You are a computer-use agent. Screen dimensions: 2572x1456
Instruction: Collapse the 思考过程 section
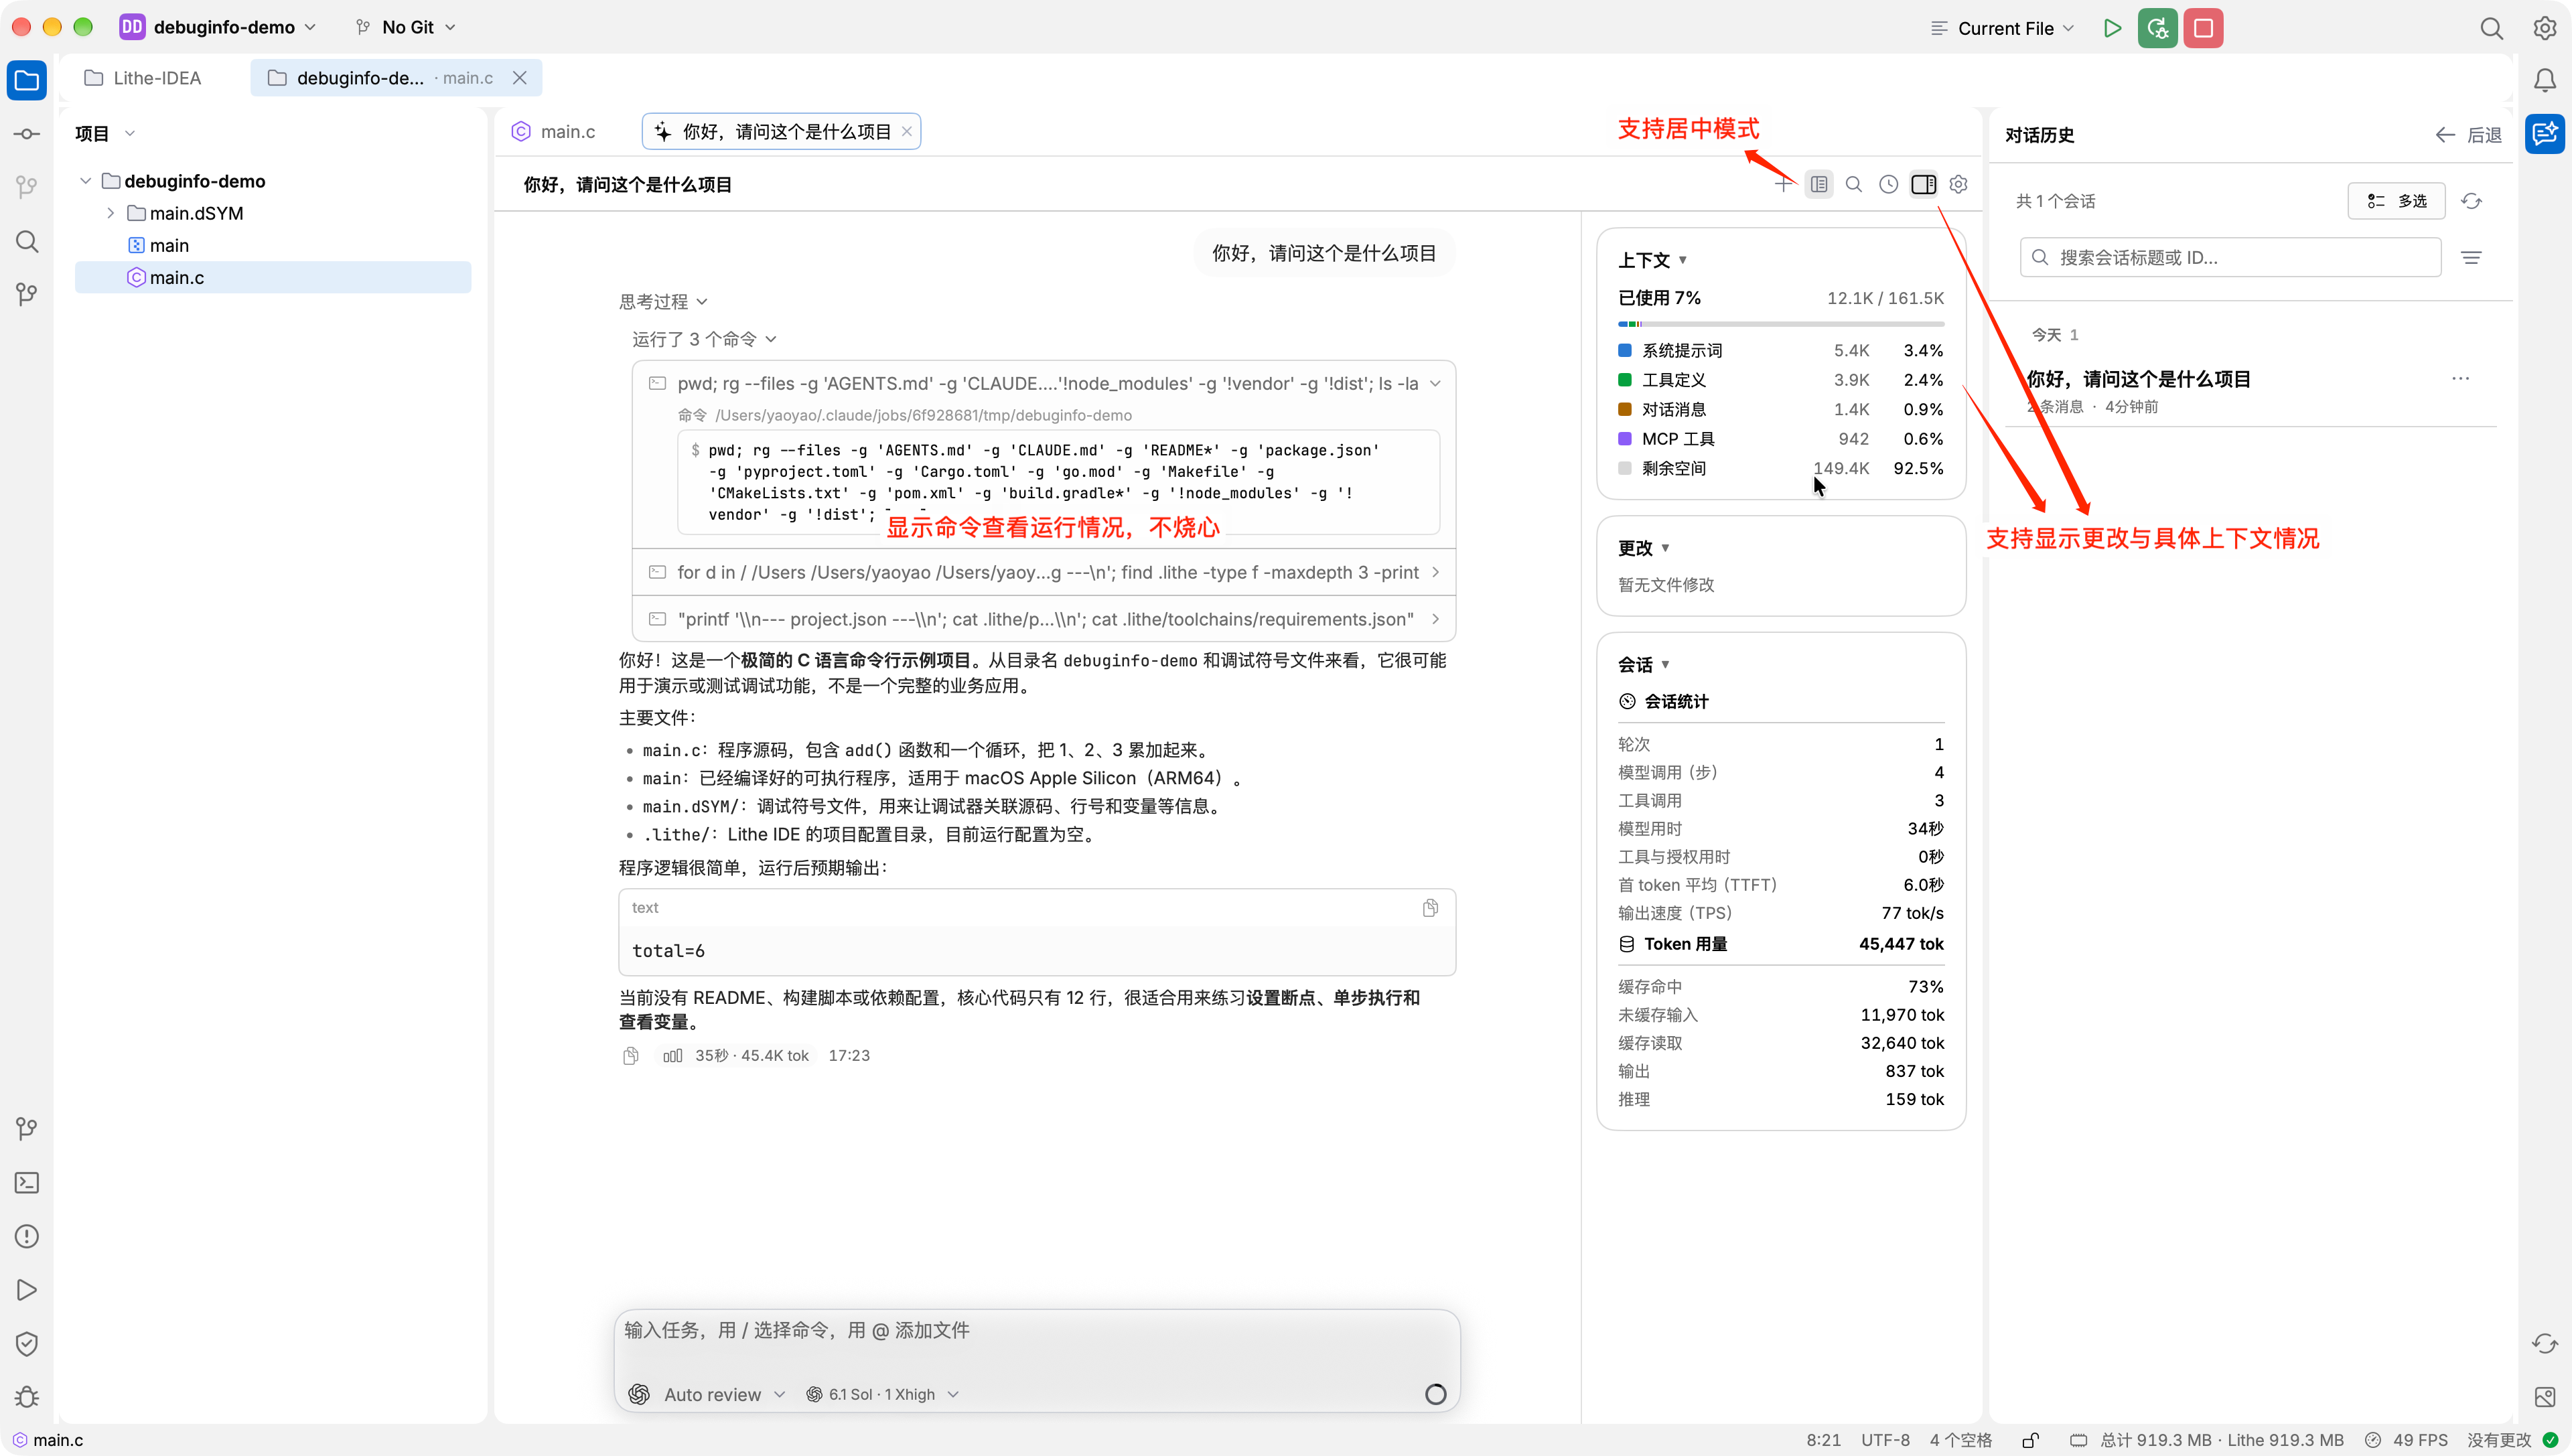click(663, 302)
